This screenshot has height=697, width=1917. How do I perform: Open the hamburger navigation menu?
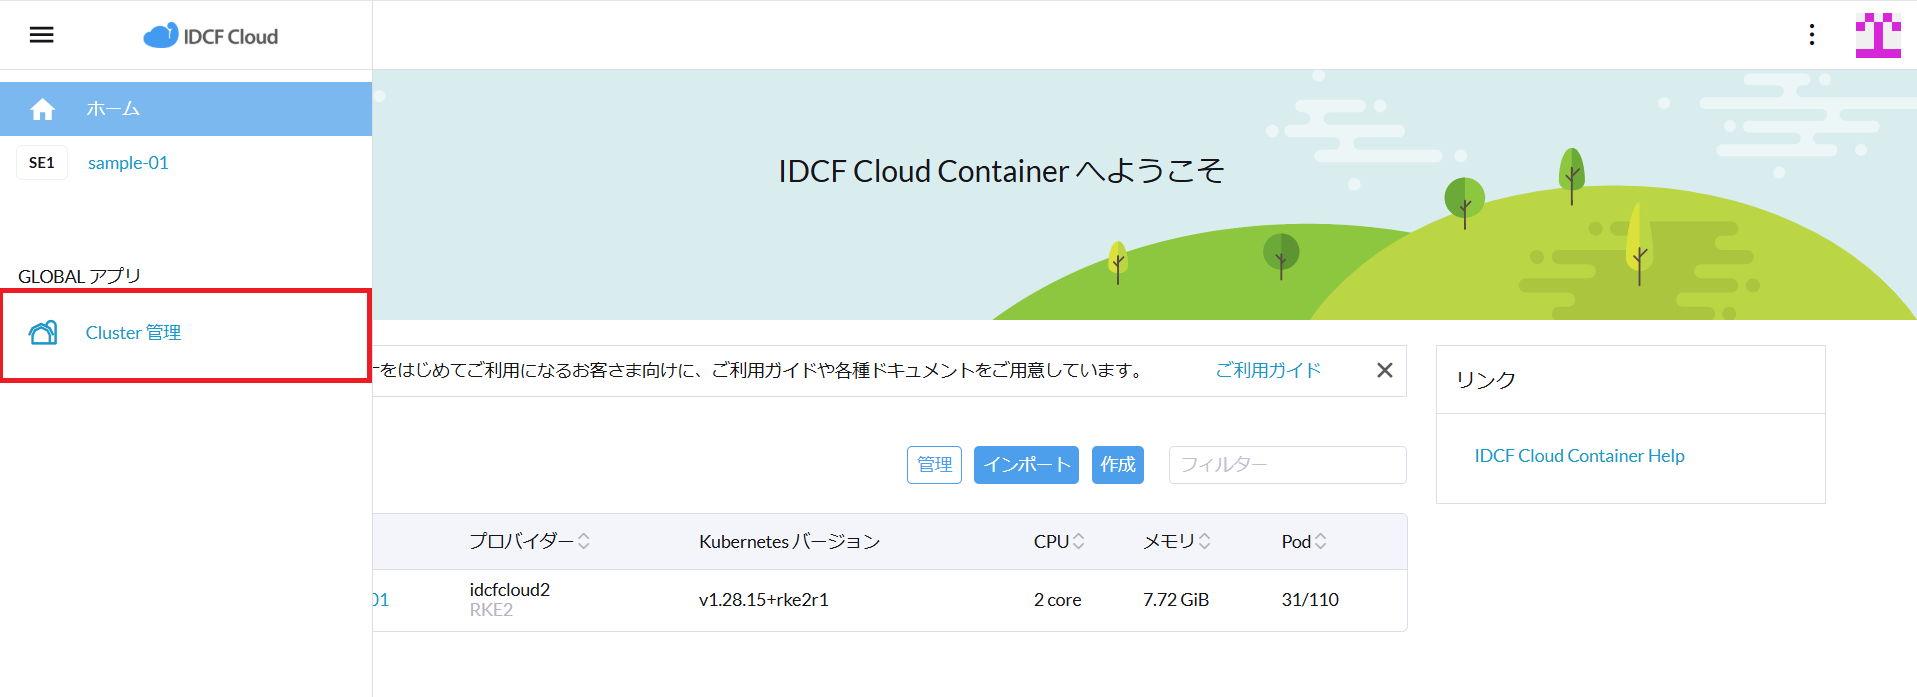coord(41,35)
